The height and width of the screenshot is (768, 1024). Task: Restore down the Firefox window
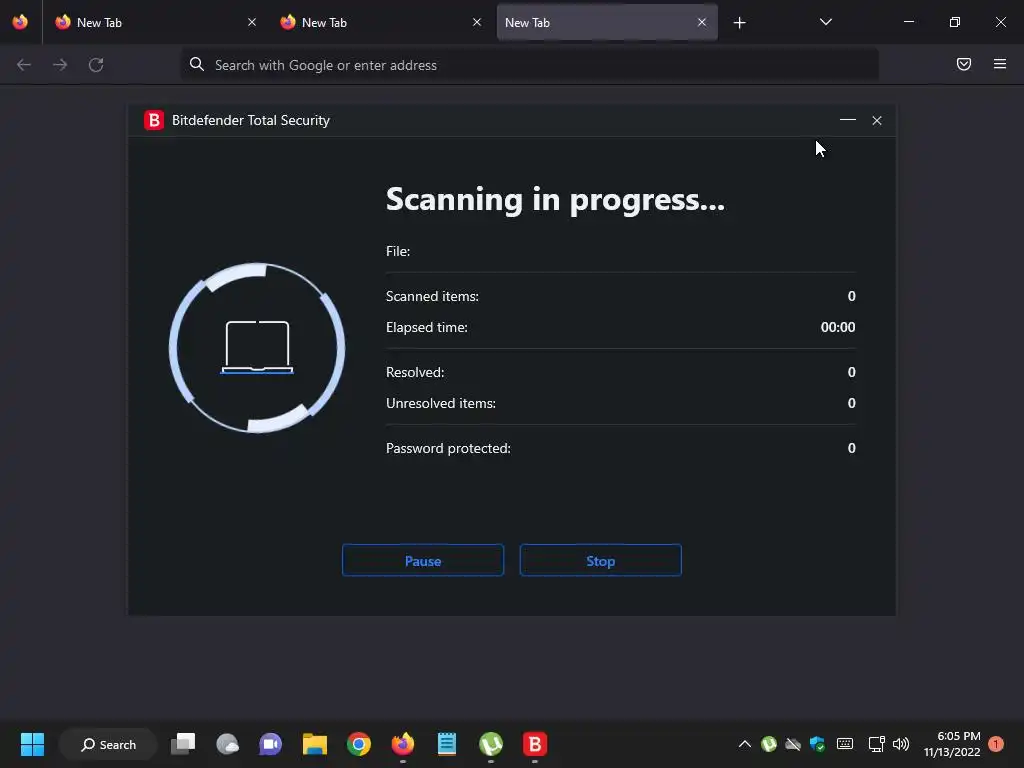tap(955, 22)
